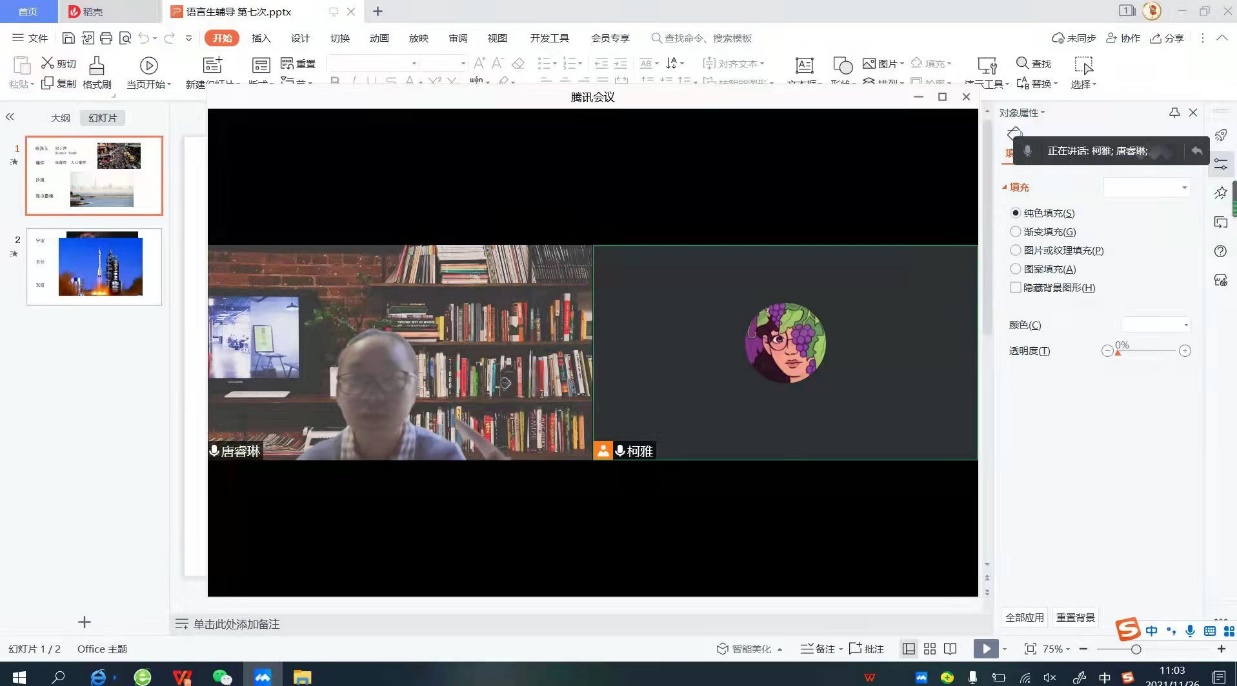Enable hide background graphics (隐藏背景图形) checkbox
The height and width of the screenshot is (686, 1237).
point(1016,288)
